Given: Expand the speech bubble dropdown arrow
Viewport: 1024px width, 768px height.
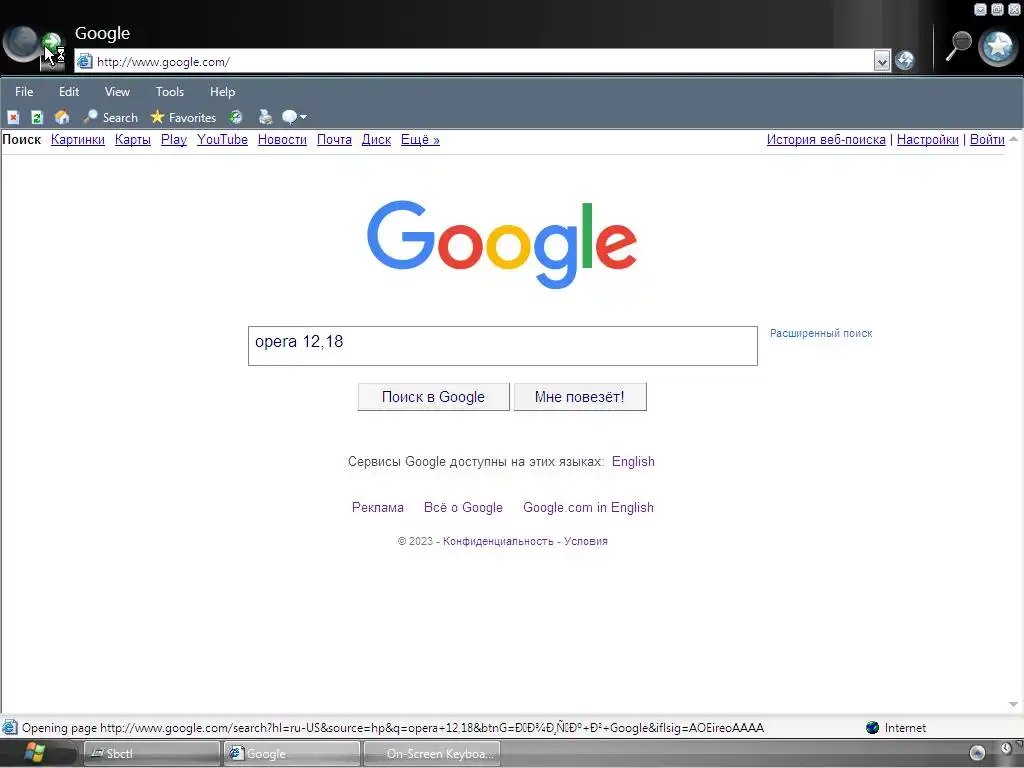Looking at the screenshot, I should click(304, 118).
